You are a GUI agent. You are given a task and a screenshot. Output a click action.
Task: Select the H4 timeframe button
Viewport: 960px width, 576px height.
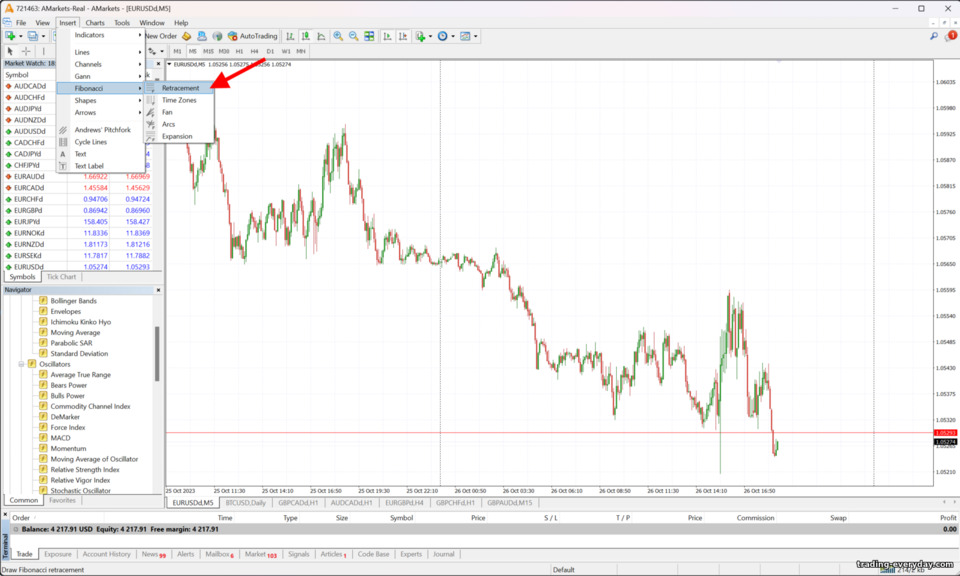click(255, 51)
